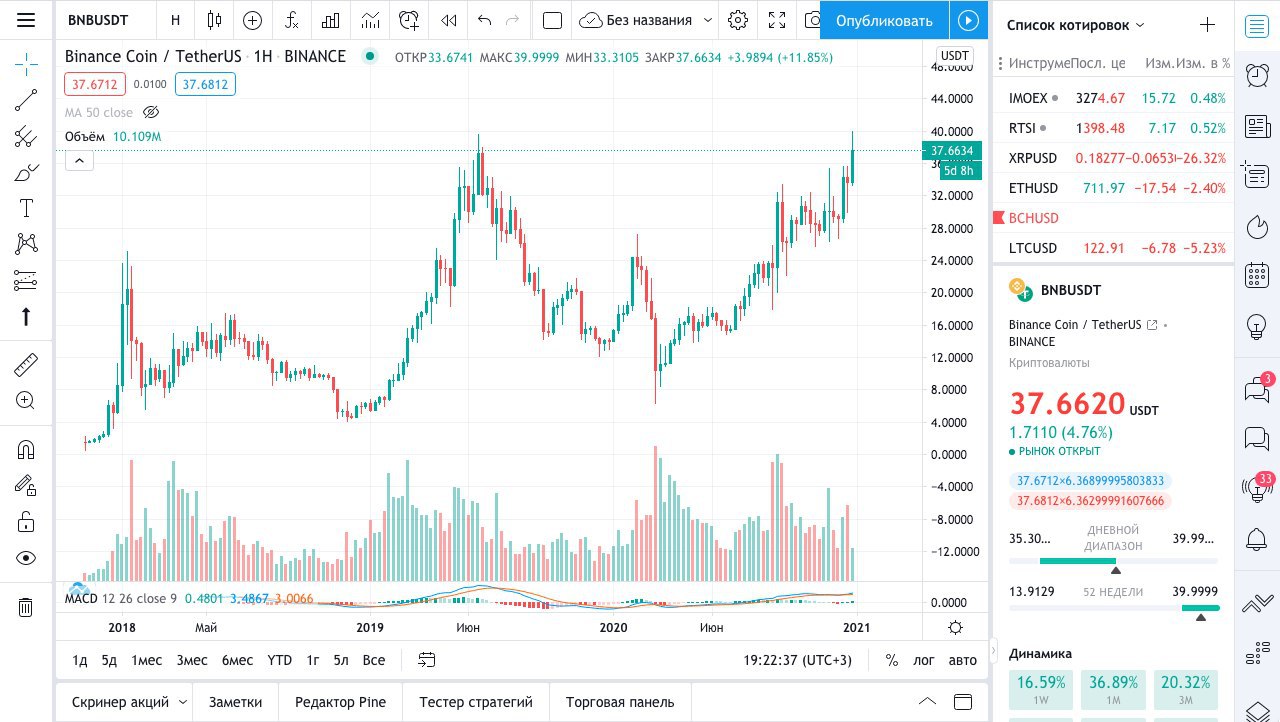Activate the zoom-in tool
Viewport: 1280px width, 722px height.
coord(26,401)
